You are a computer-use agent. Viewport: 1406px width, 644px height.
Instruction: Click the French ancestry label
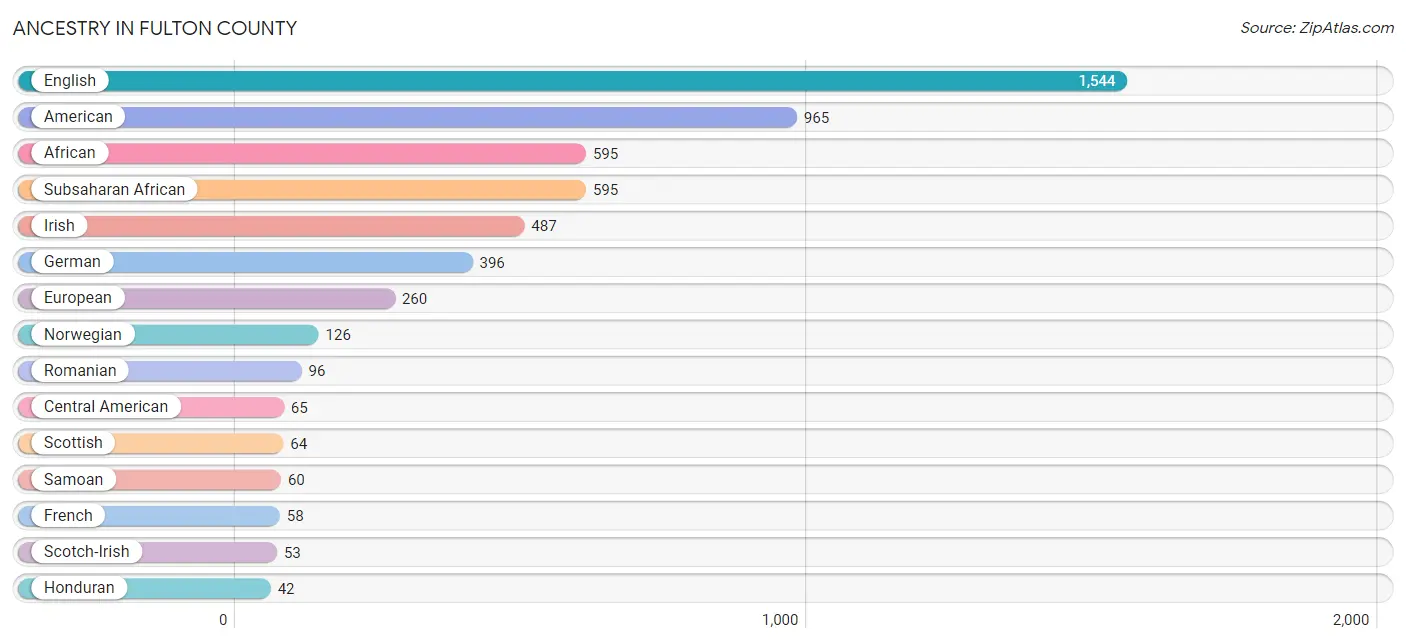point(68,516)
